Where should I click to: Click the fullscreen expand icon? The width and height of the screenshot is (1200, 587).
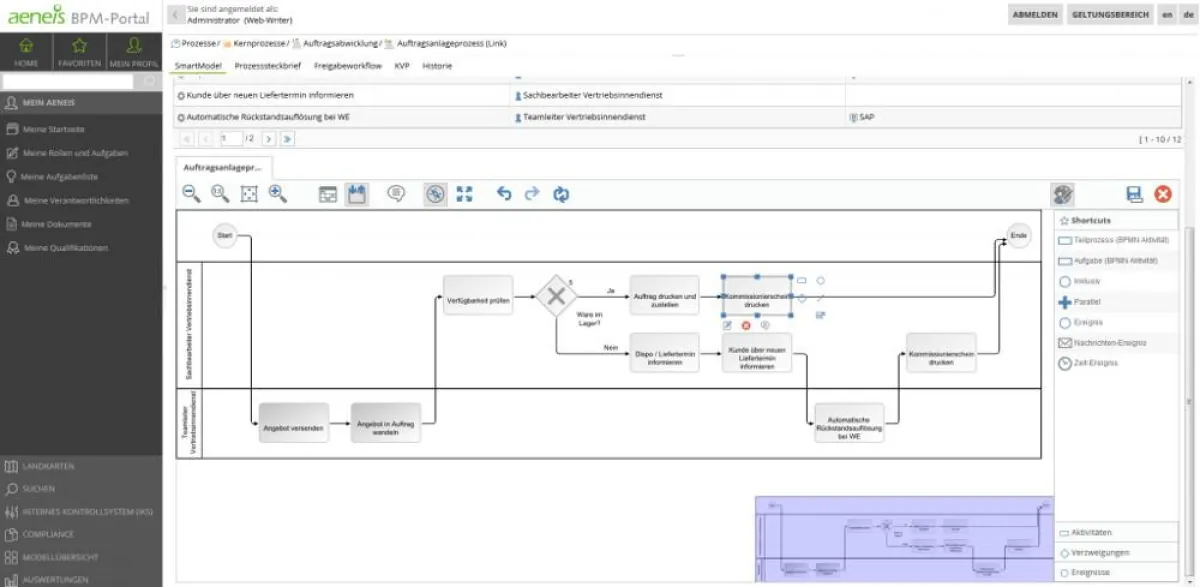pos(463,195)
